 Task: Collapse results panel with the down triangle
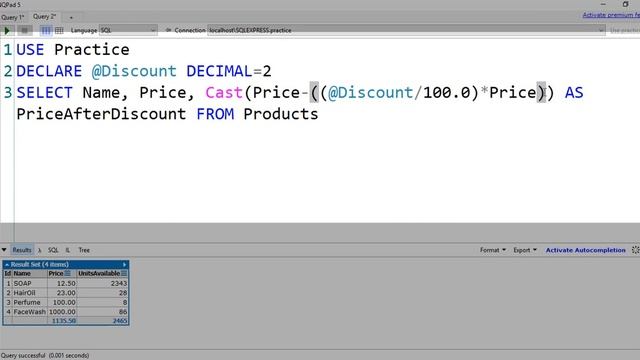point(4,250)
